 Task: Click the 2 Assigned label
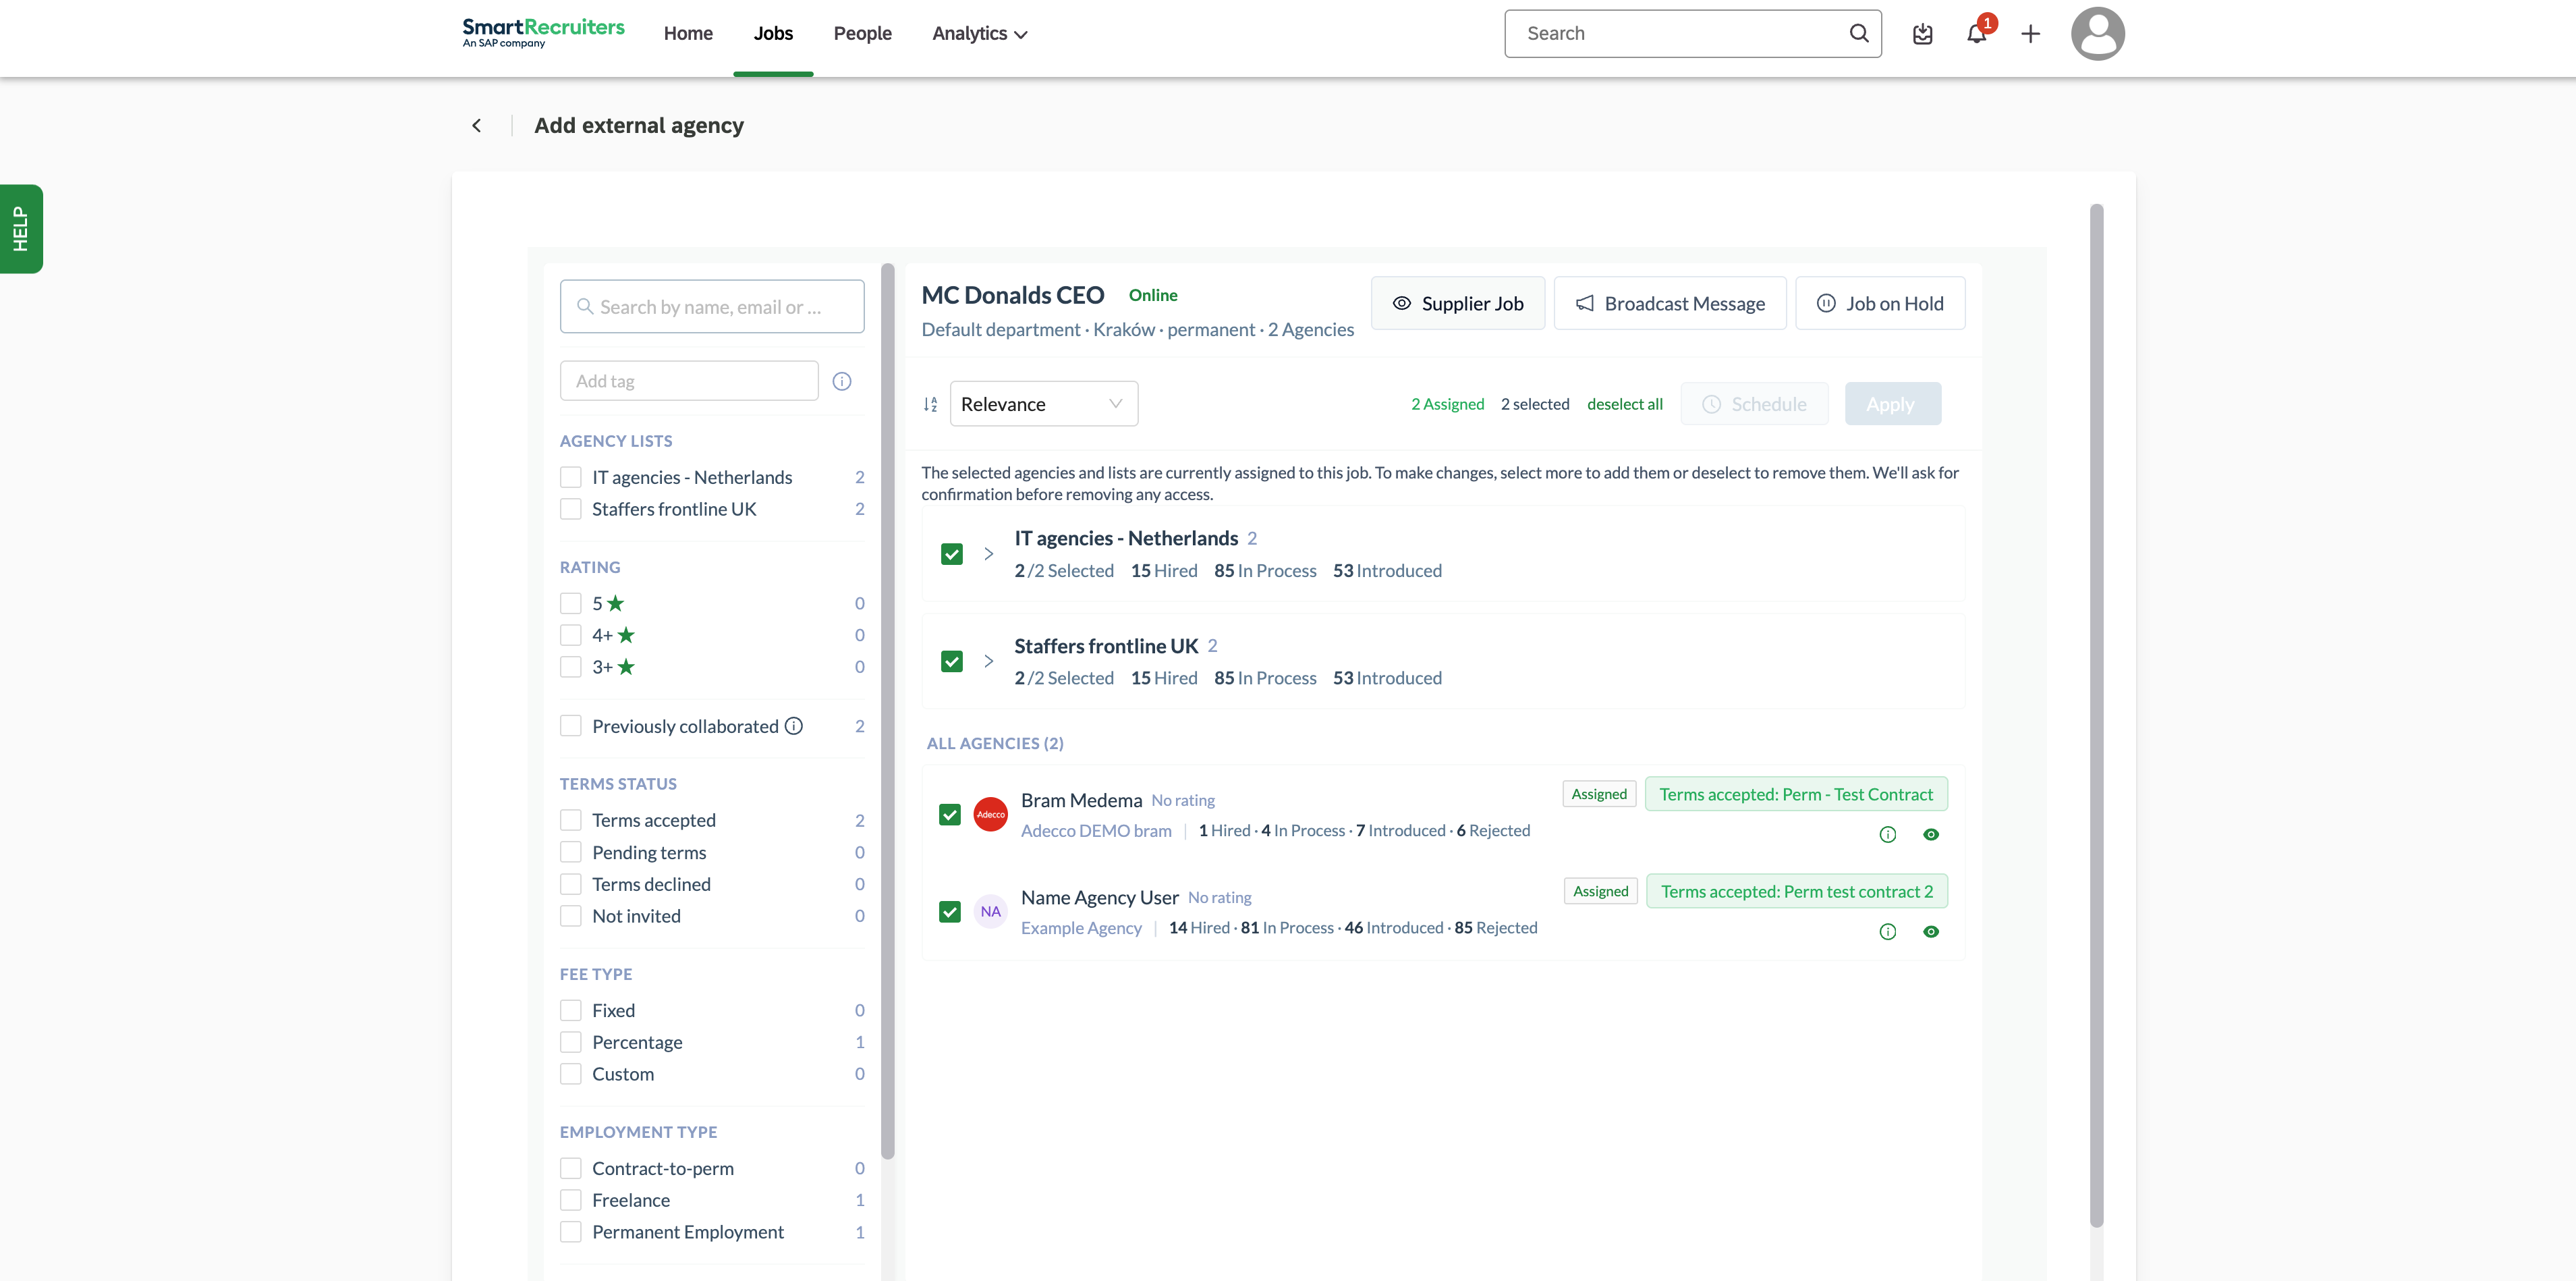coord(1447,404)
